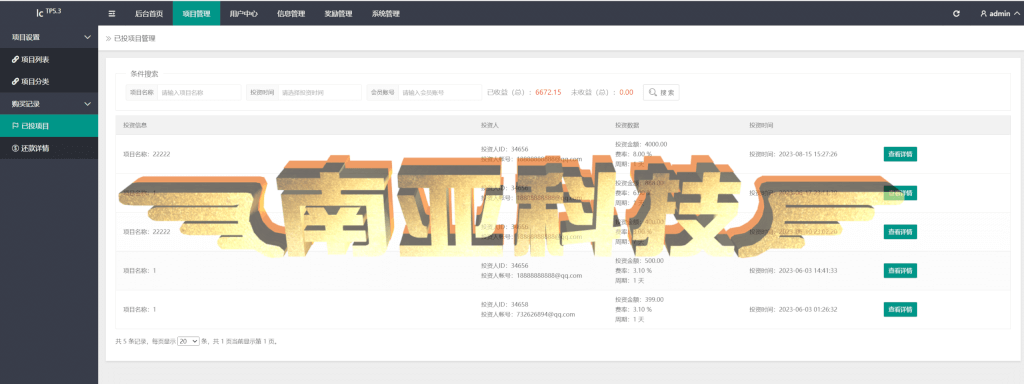Open 项目分类 in sidebar
1024x384 pixels.
49,82
